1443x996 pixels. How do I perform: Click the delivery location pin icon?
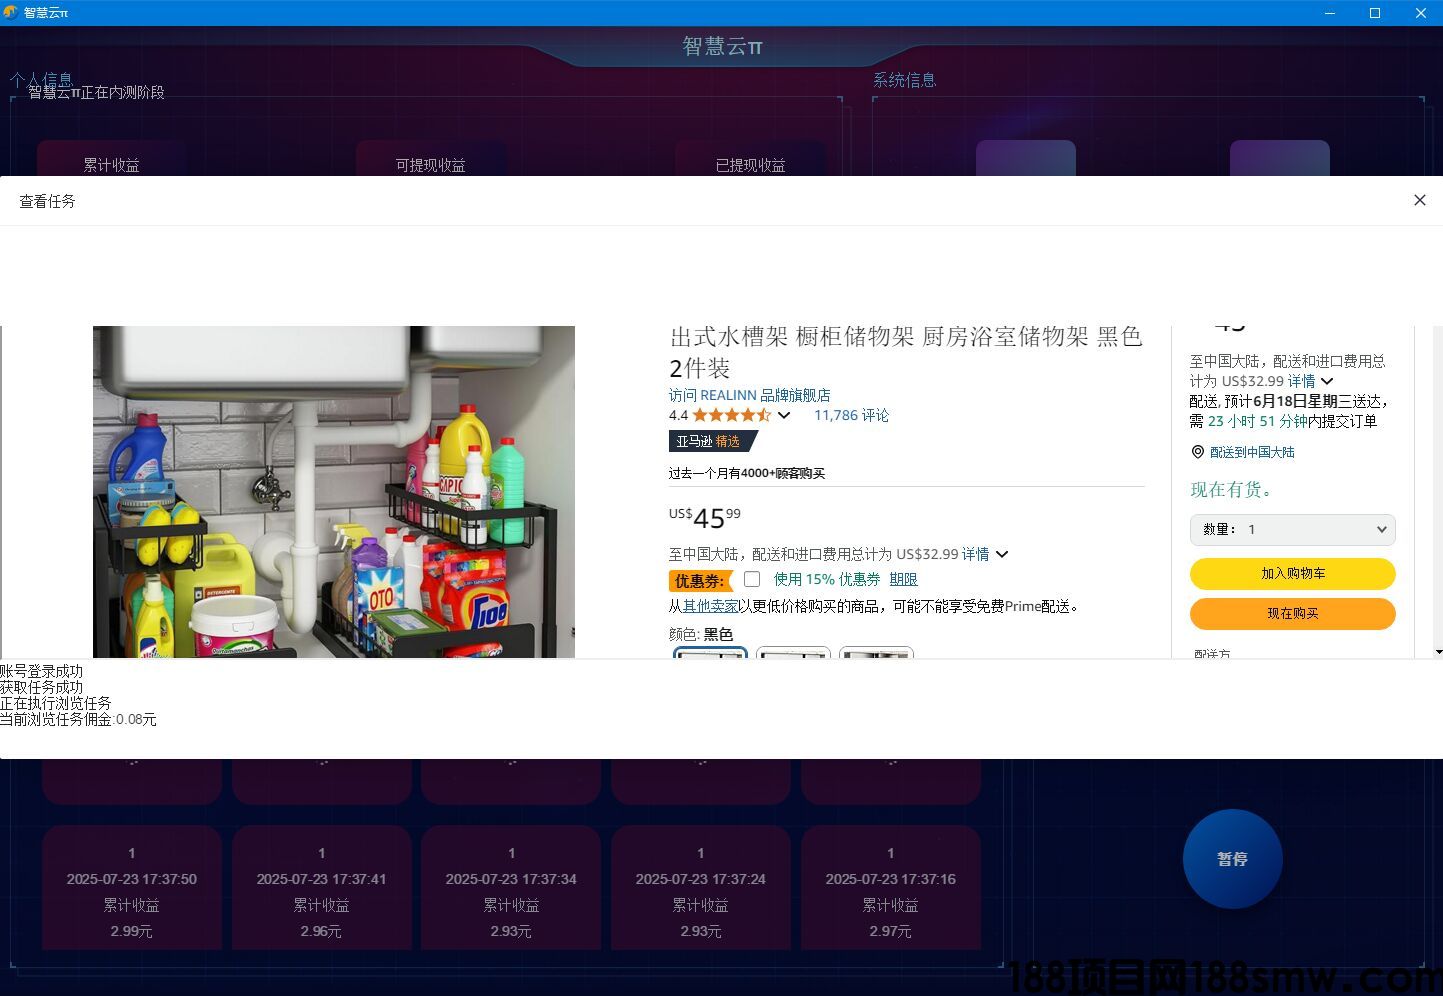pyautogui.click(x=1197, y=452)
